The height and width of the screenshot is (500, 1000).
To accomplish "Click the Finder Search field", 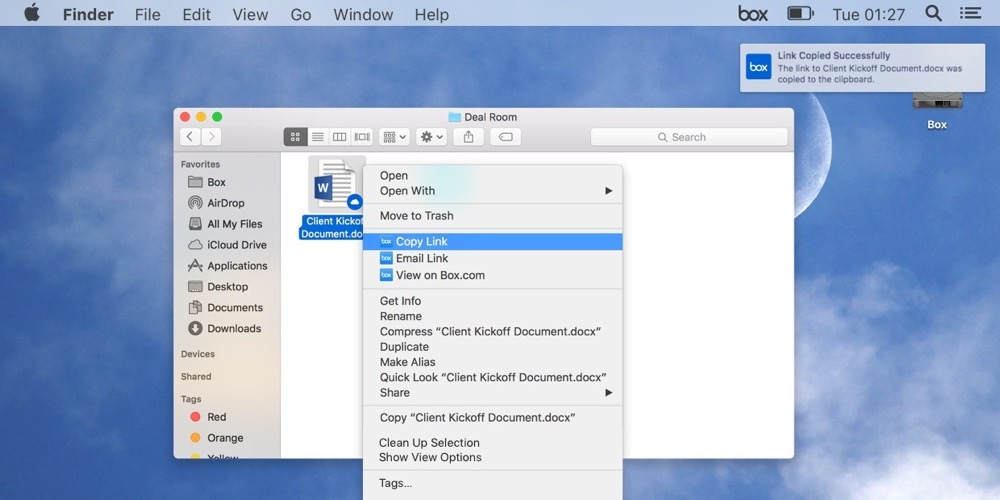I will [x=688, y=137].
